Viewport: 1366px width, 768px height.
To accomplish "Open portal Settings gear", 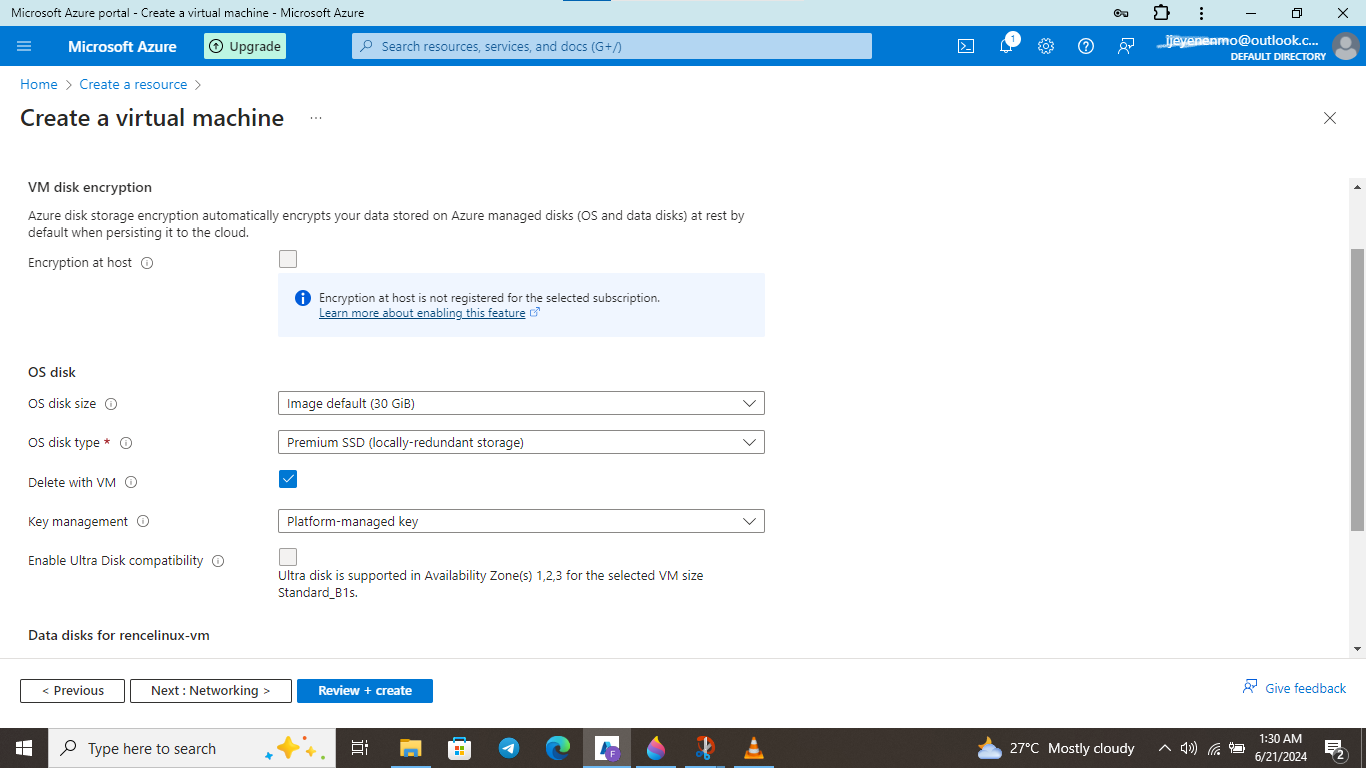I will coord(1046,46).
